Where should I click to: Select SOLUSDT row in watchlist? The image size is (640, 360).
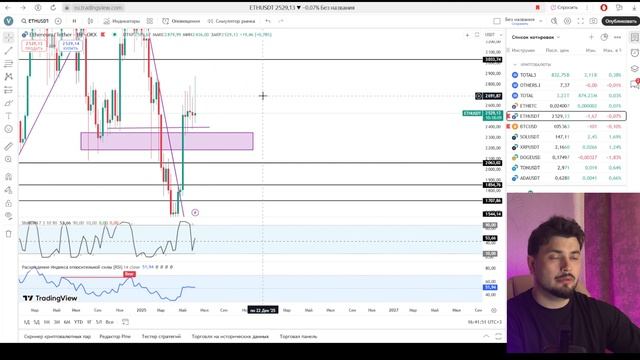coord(566,137)
